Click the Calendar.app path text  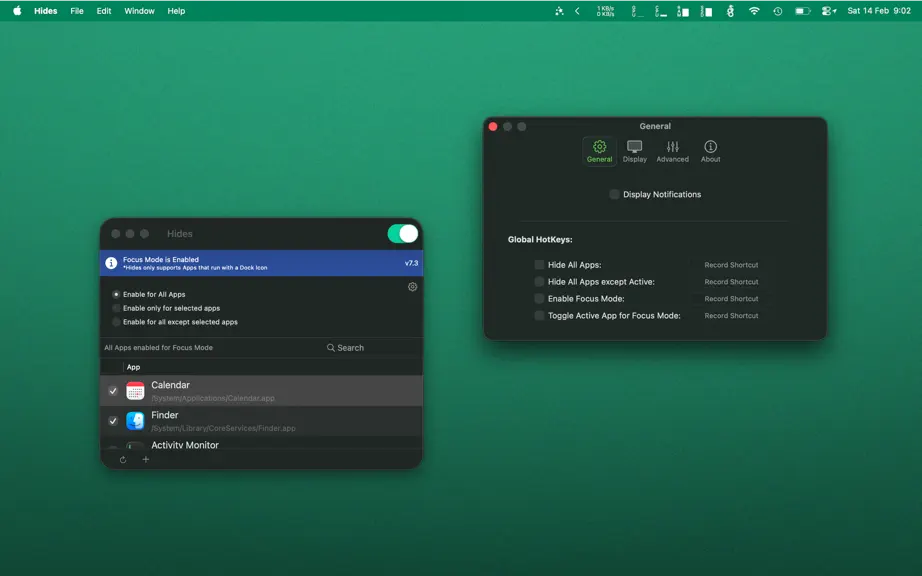(x=213, y=398)
